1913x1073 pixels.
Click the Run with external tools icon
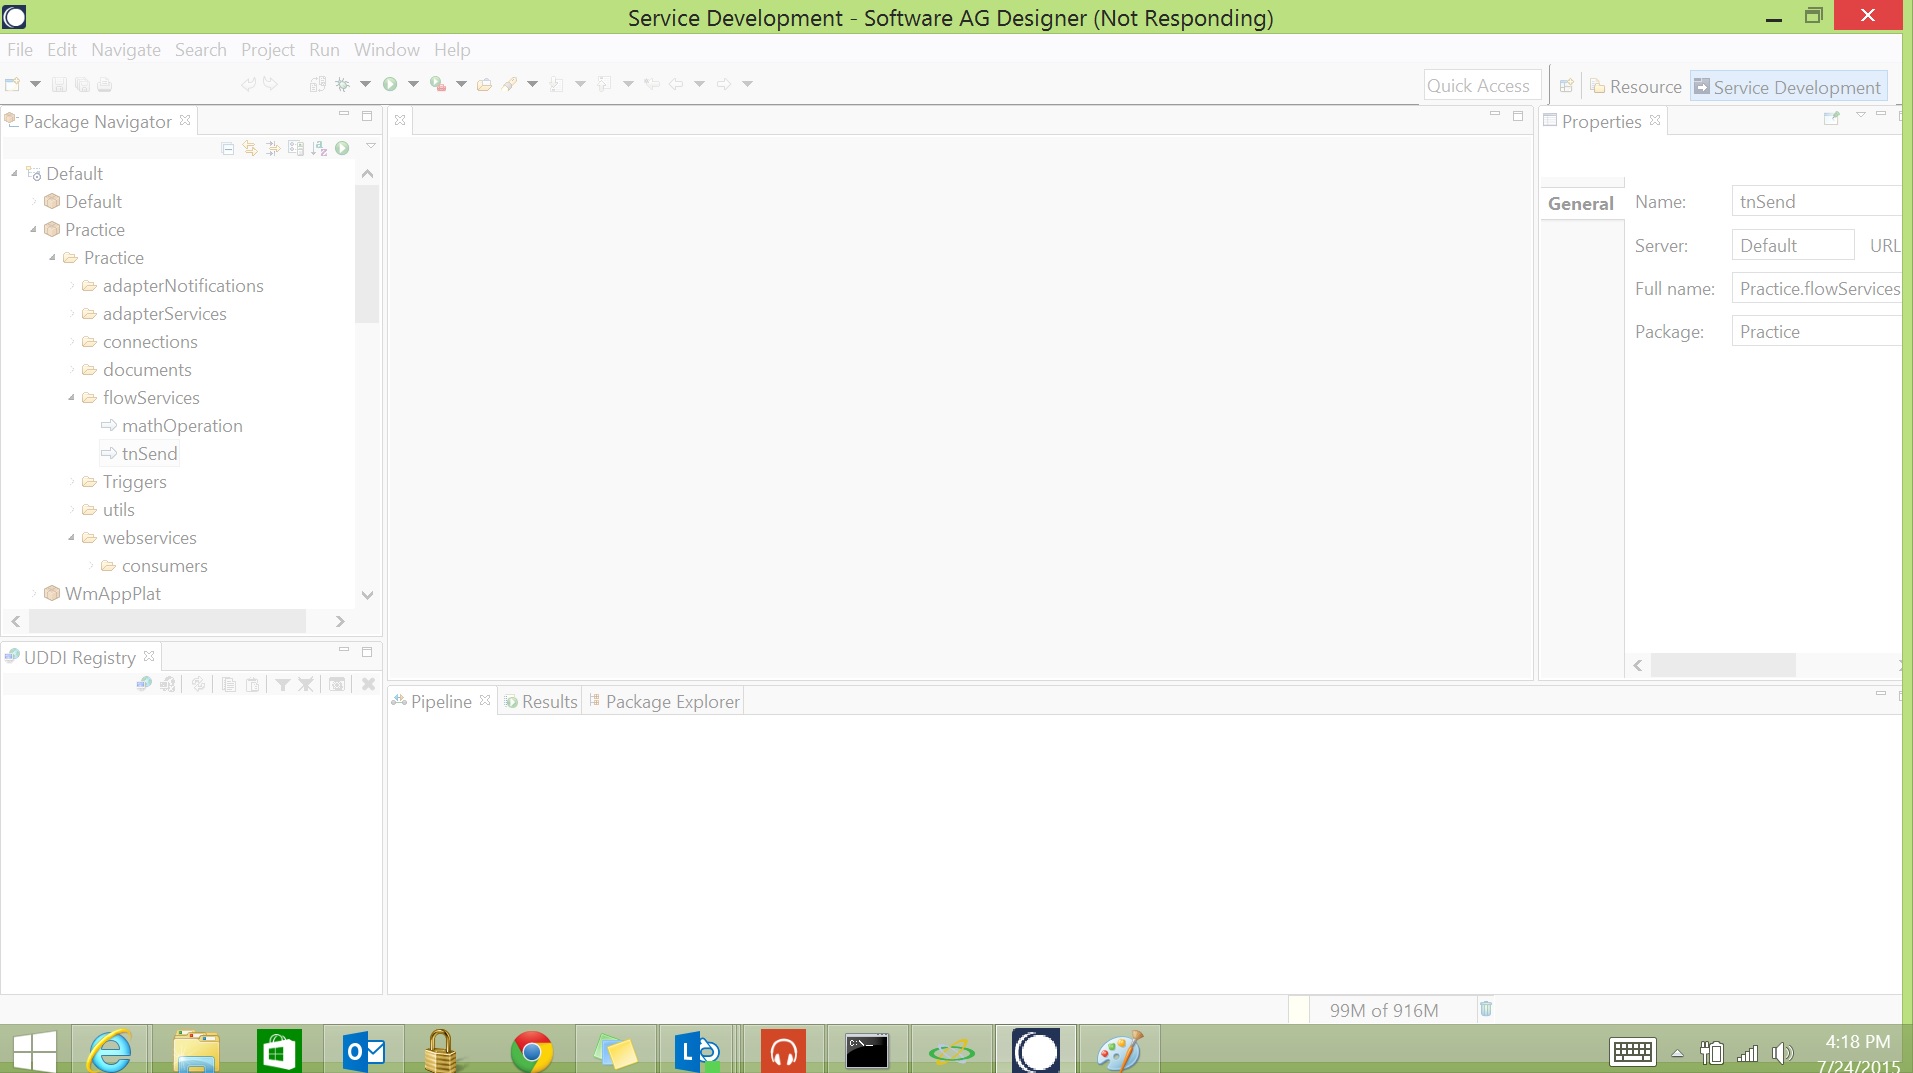click(x=438, y=85)
